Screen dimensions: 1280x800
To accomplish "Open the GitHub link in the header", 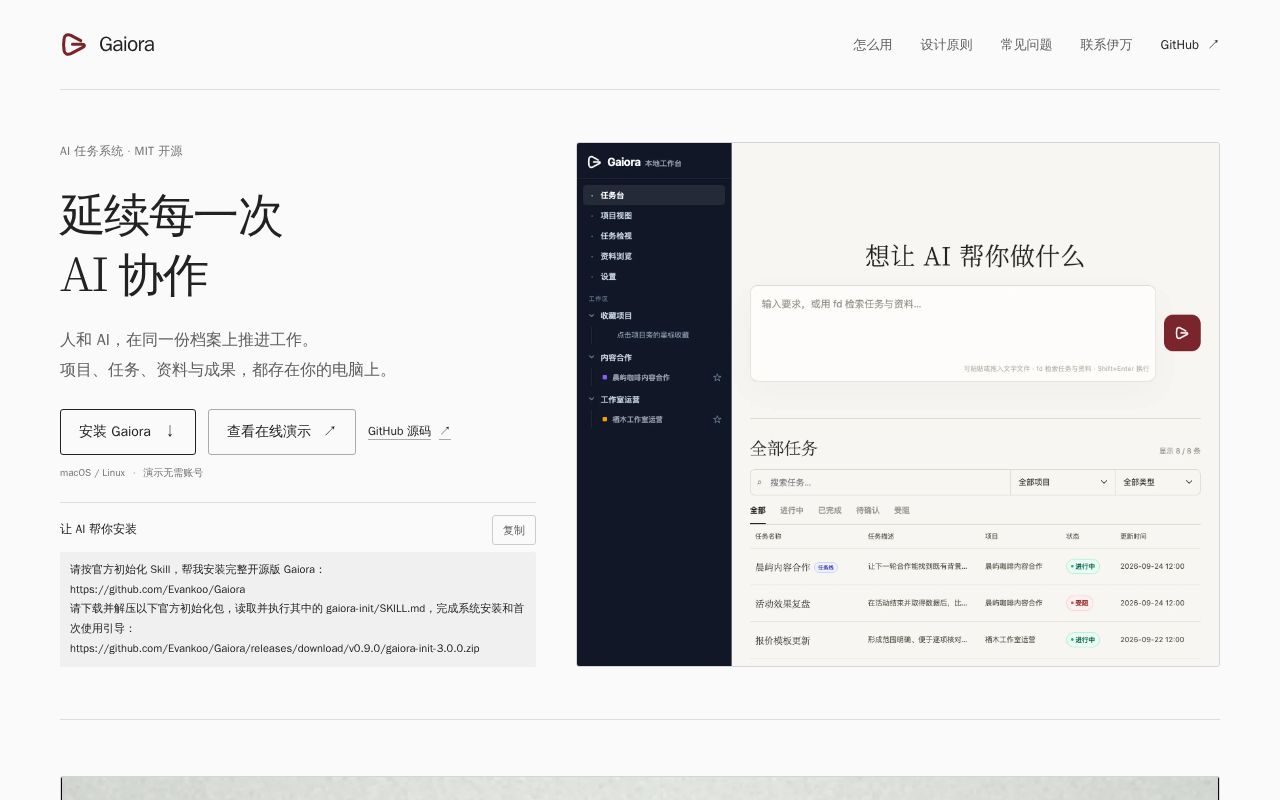I will [x=1189, y=45].
